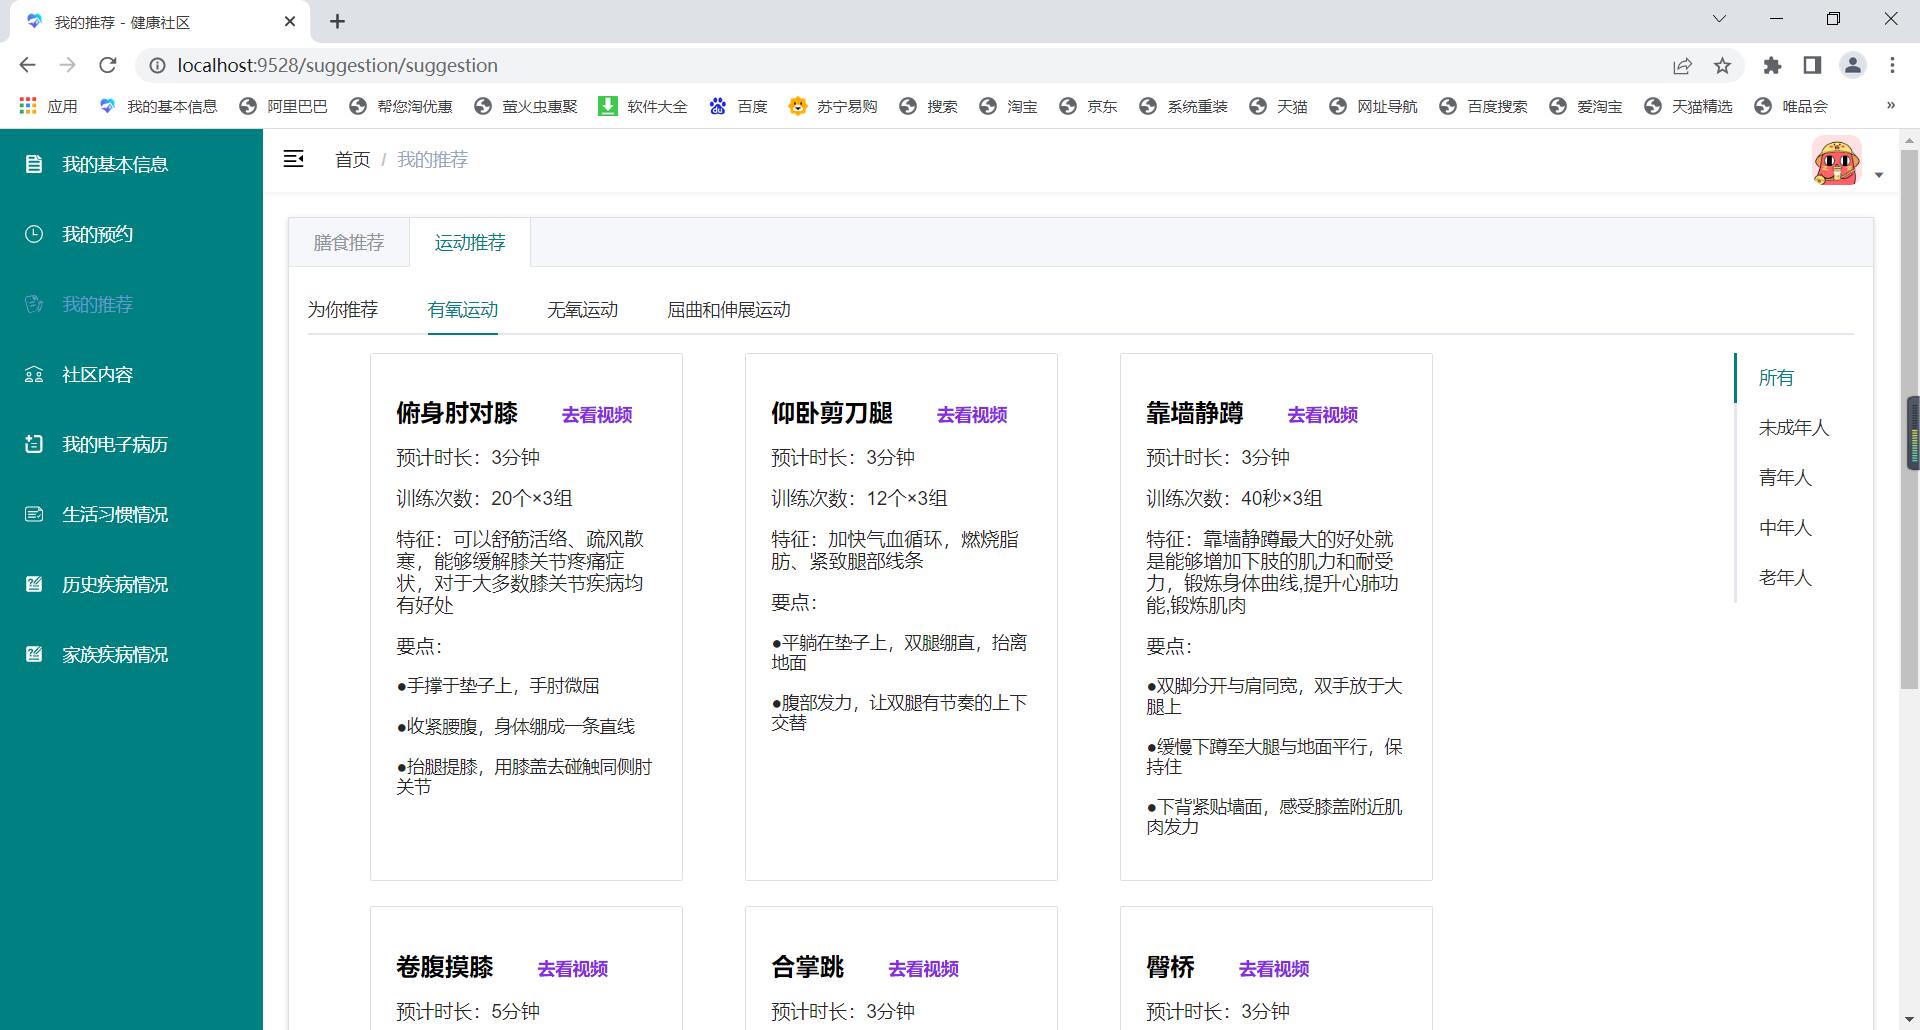The width and height of the screenshot is (1920, 1030).
Task: Open the 软件大全 bookmark
Action: click(x=643, y=106)
